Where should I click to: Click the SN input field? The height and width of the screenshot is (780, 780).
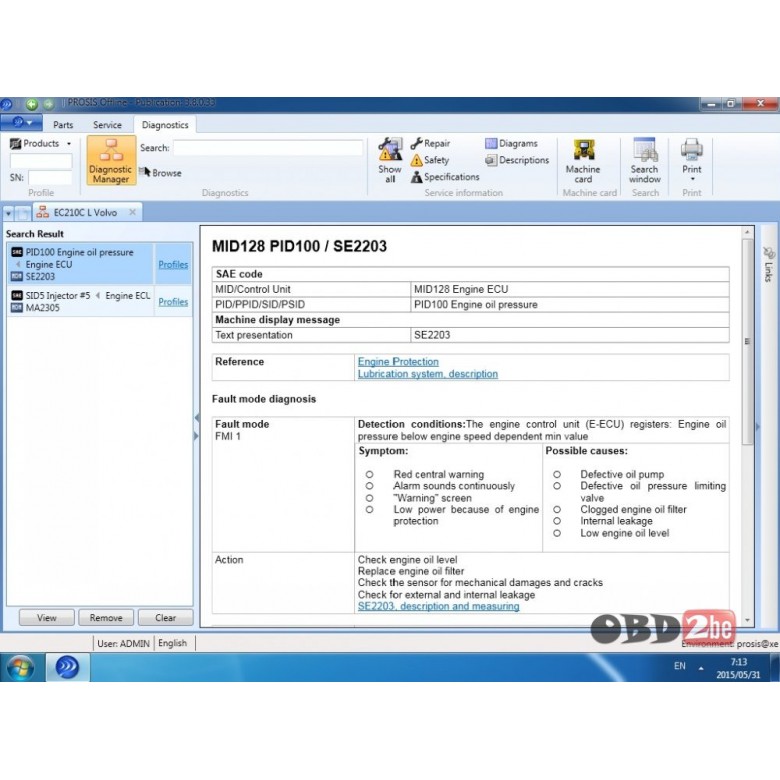50,178
